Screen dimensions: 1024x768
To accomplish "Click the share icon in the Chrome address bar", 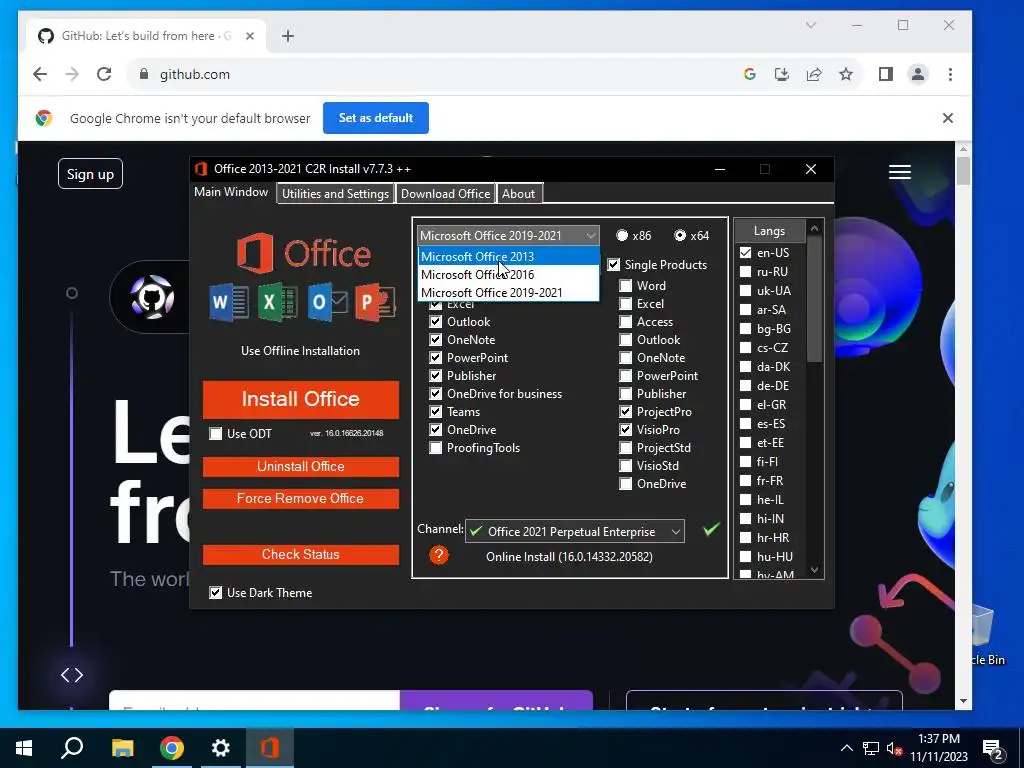I will click(814, 74).
